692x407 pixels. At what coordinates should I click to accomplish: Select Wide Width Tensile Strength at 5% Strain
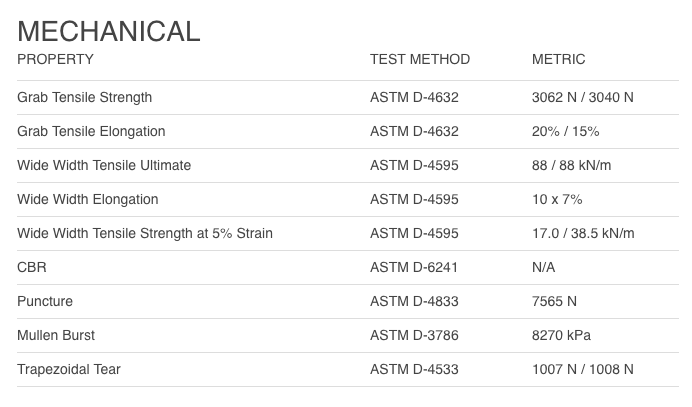(x=145, y=234)
